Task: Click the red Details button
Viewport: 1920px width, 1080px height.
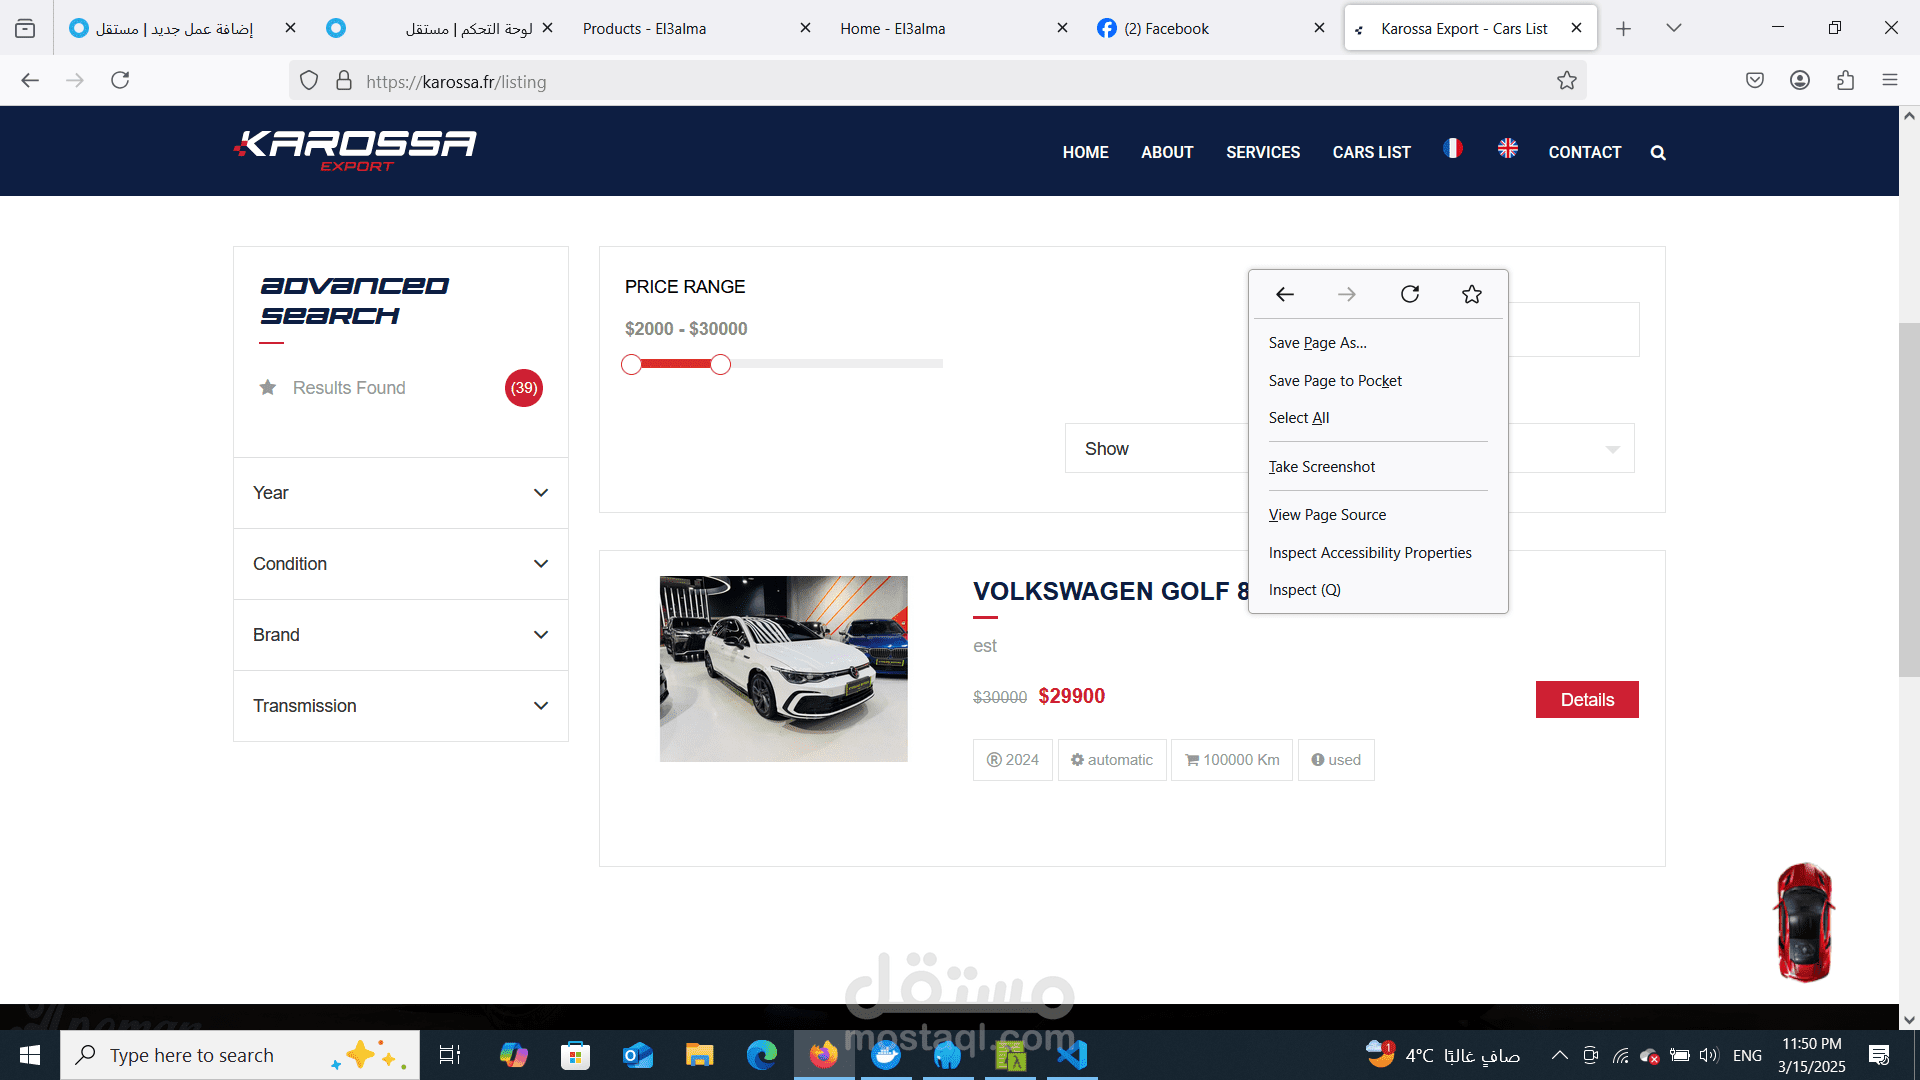Action: tap(1587, 700)
